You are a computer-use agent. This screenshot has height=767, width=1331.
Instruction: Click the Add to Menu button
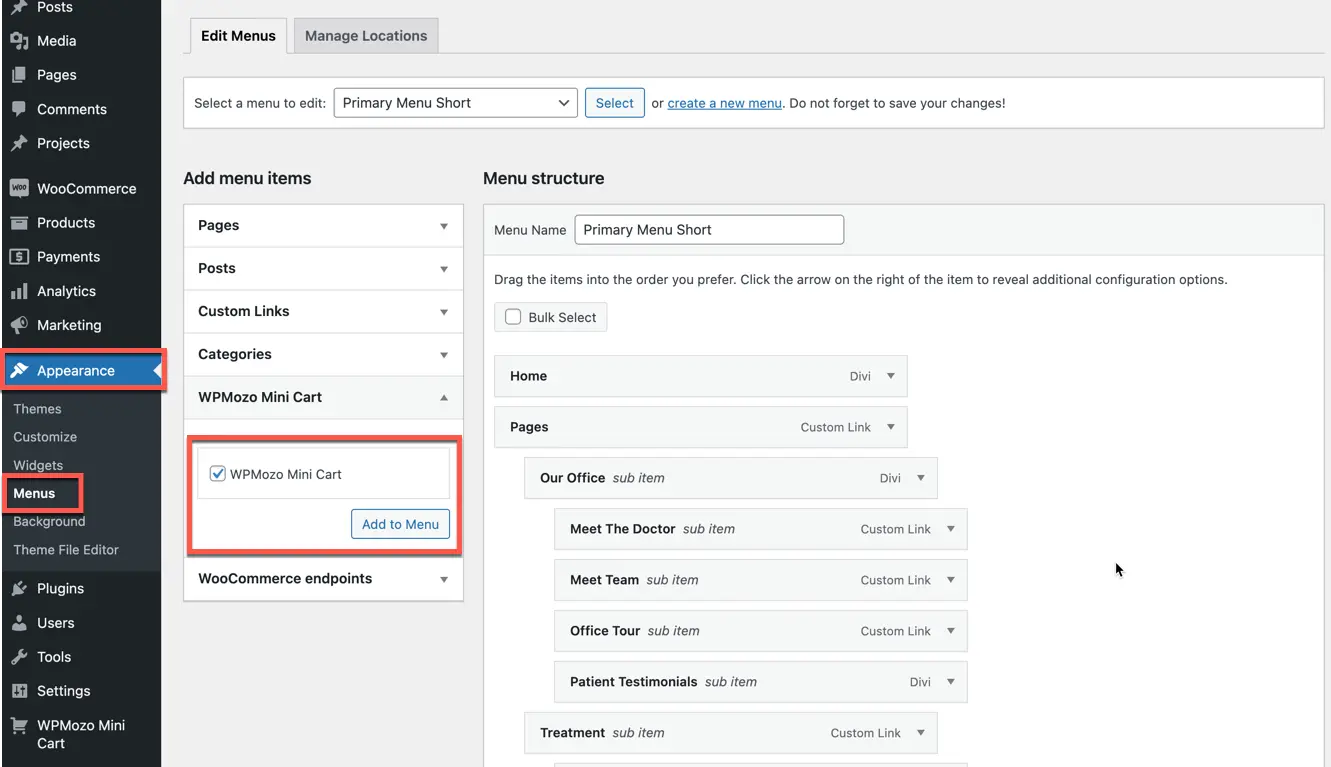tap(400, 524)
